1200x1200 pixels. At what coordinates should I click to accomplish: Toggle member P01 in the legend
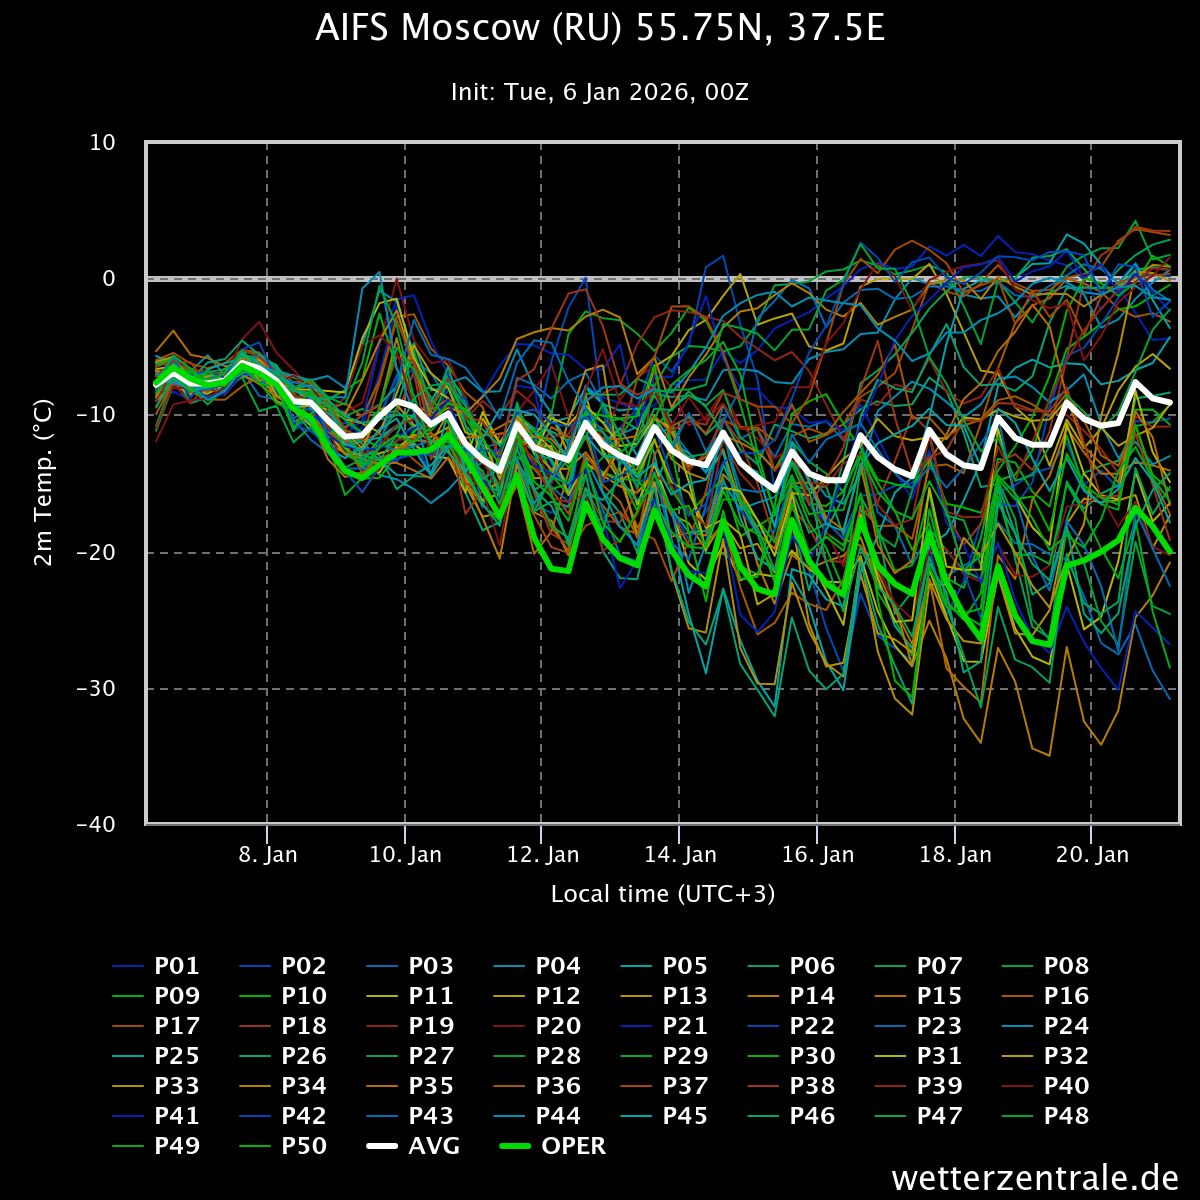[176, 966]
